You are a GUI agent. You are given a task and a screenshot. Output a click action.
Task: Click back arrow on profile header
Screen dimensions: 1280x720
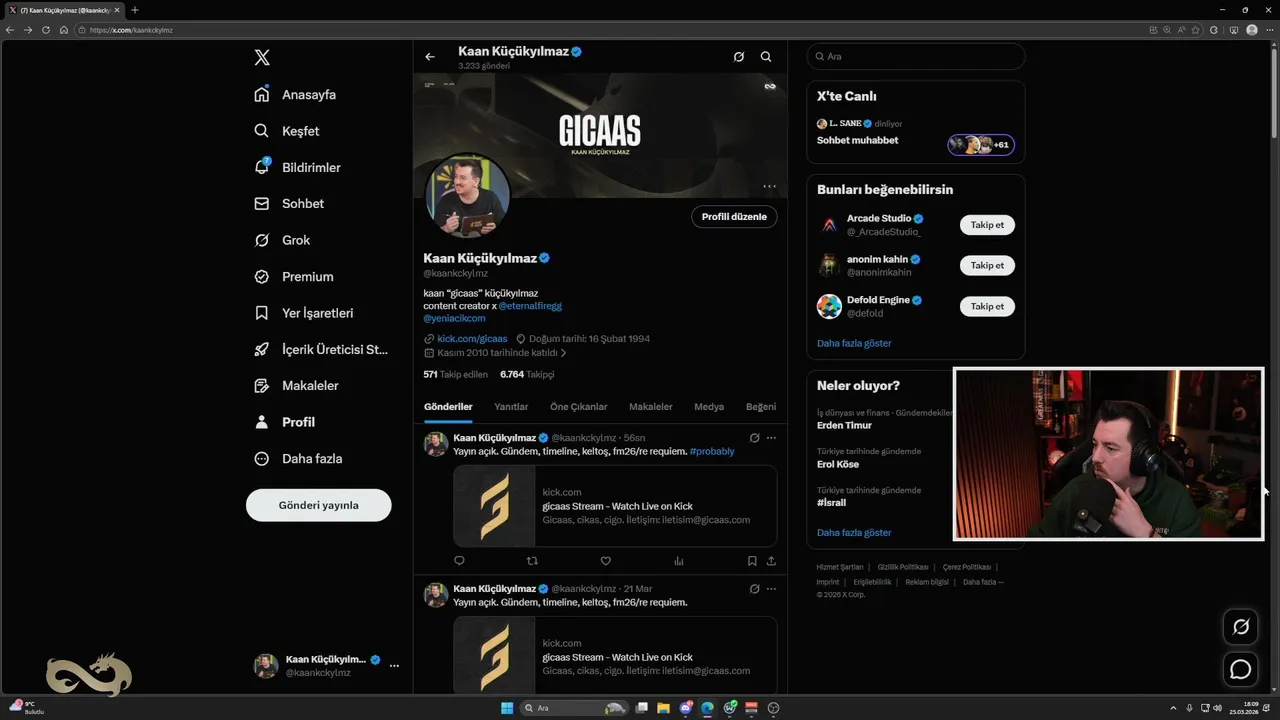click(430, 57)
